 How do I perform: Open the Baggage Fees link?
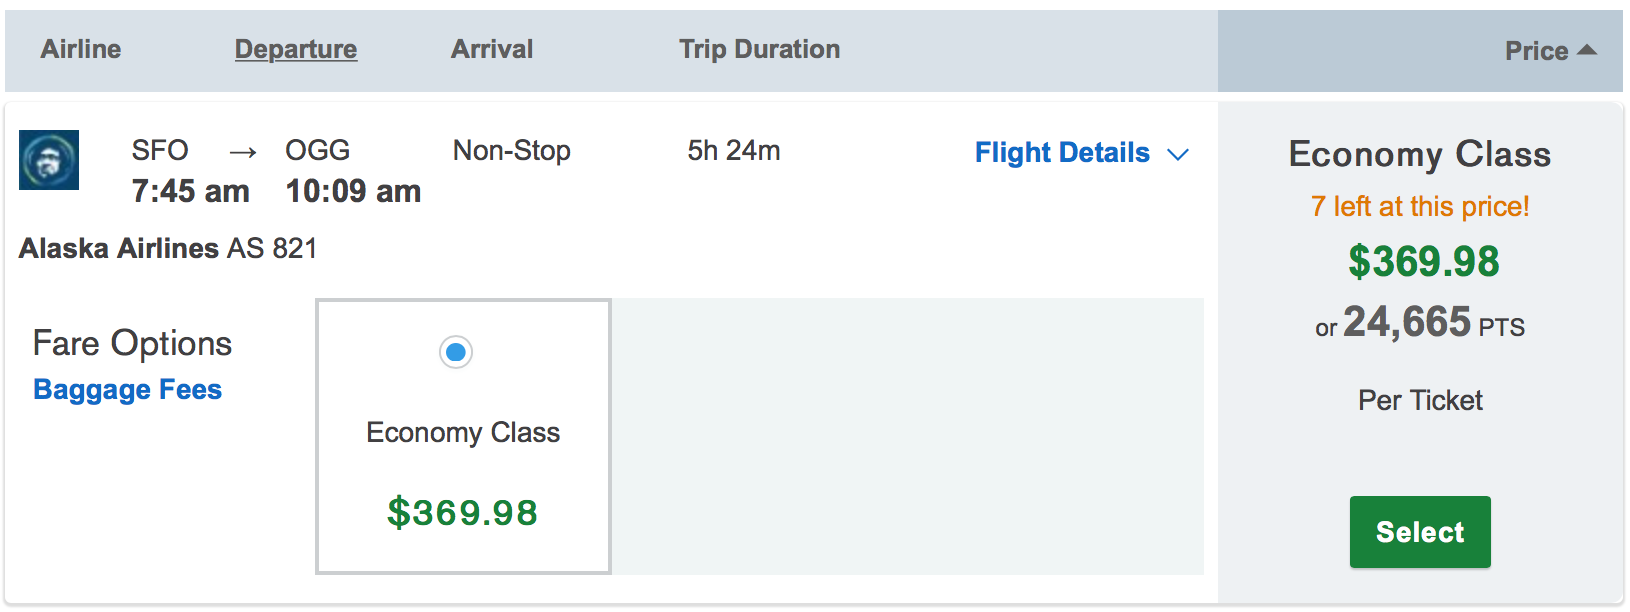coord(128,390)
